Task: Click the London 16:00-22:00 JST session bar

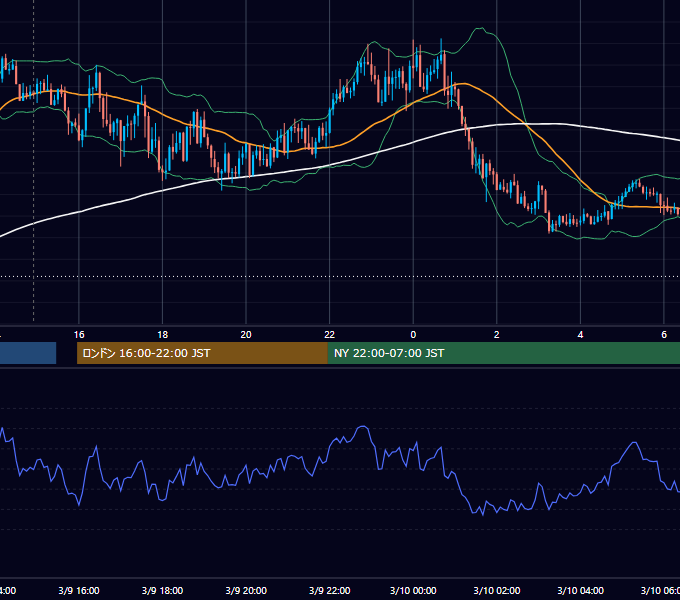Action: (x=202, y=353)
